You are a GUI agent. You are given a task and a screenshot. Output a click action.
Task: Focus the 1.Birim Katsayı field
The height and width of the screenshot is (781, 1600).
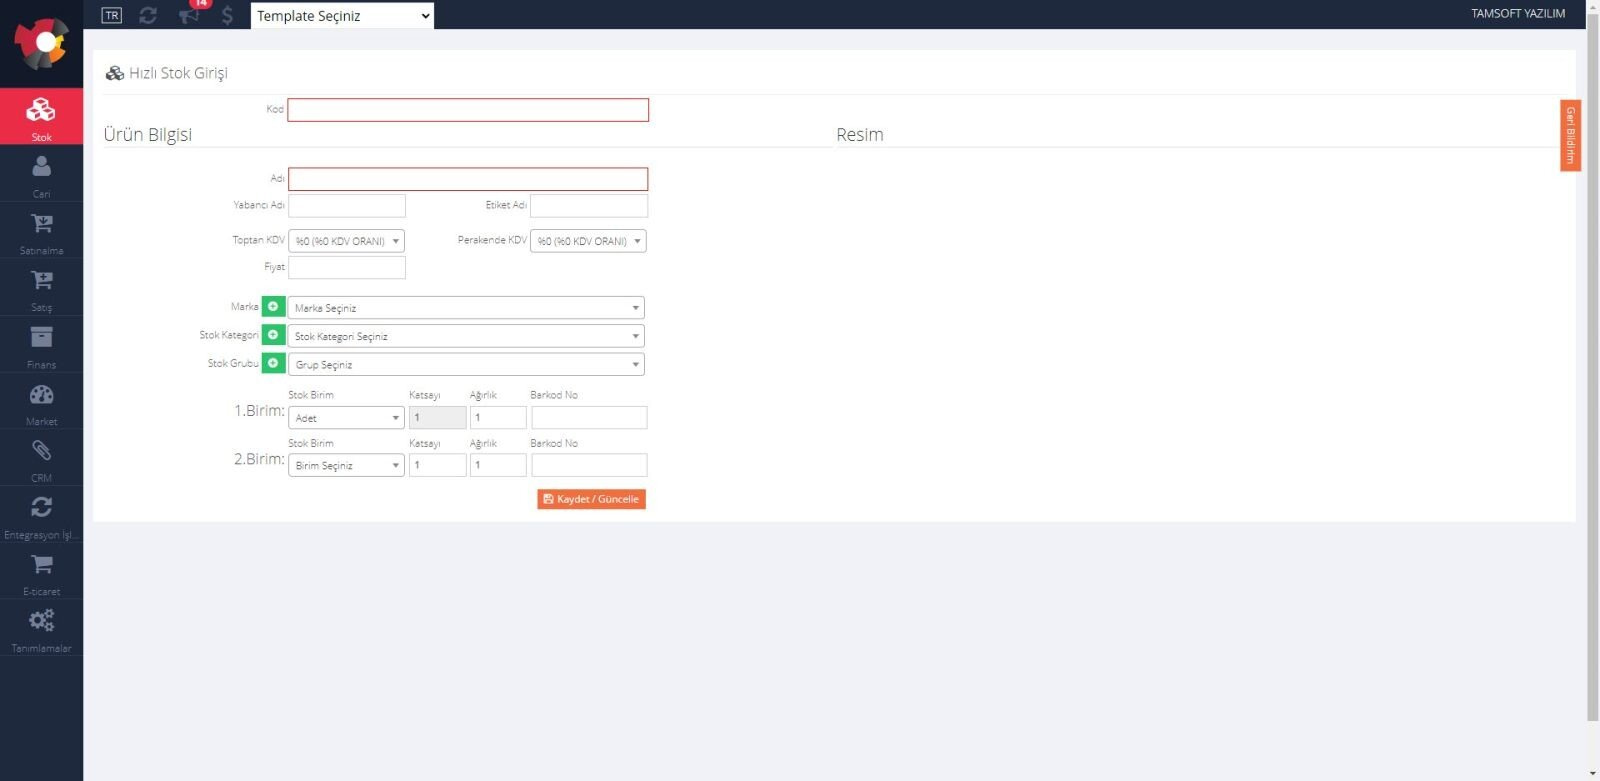438,417
